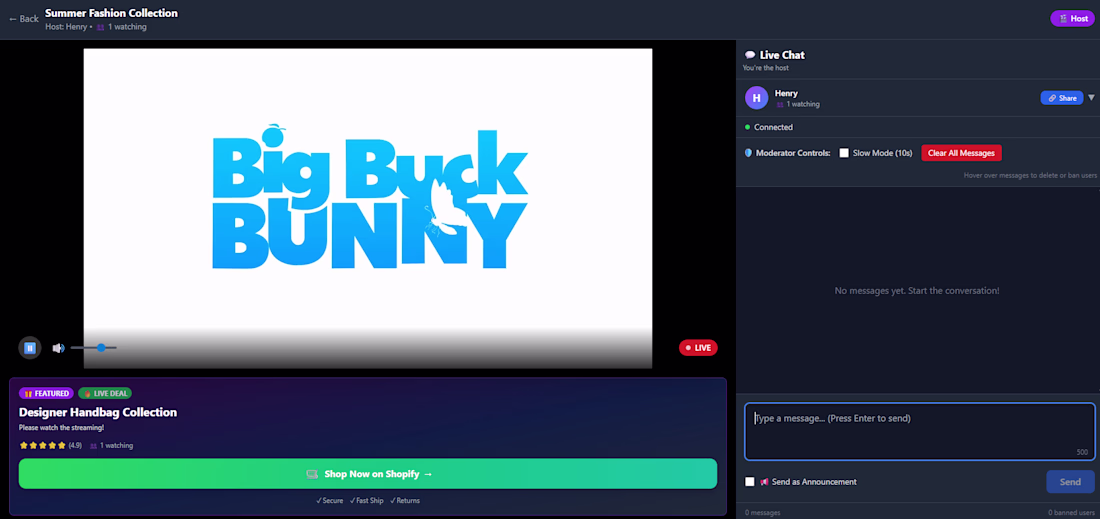Image resolution: width=1100 pixels, height=519 pixels.
Task: Click 'You're the host' text
Action: pyautogui.click(x=765, y=68)
